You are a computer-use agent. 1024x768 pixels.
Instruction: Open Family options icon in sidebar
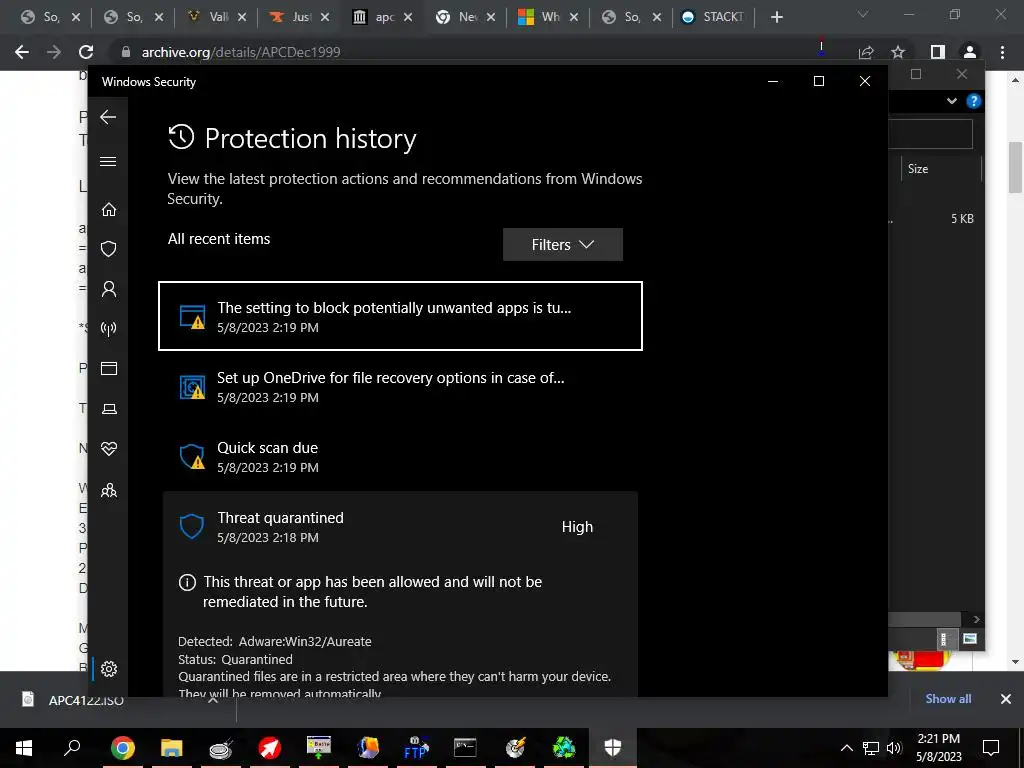pos(108,490)
